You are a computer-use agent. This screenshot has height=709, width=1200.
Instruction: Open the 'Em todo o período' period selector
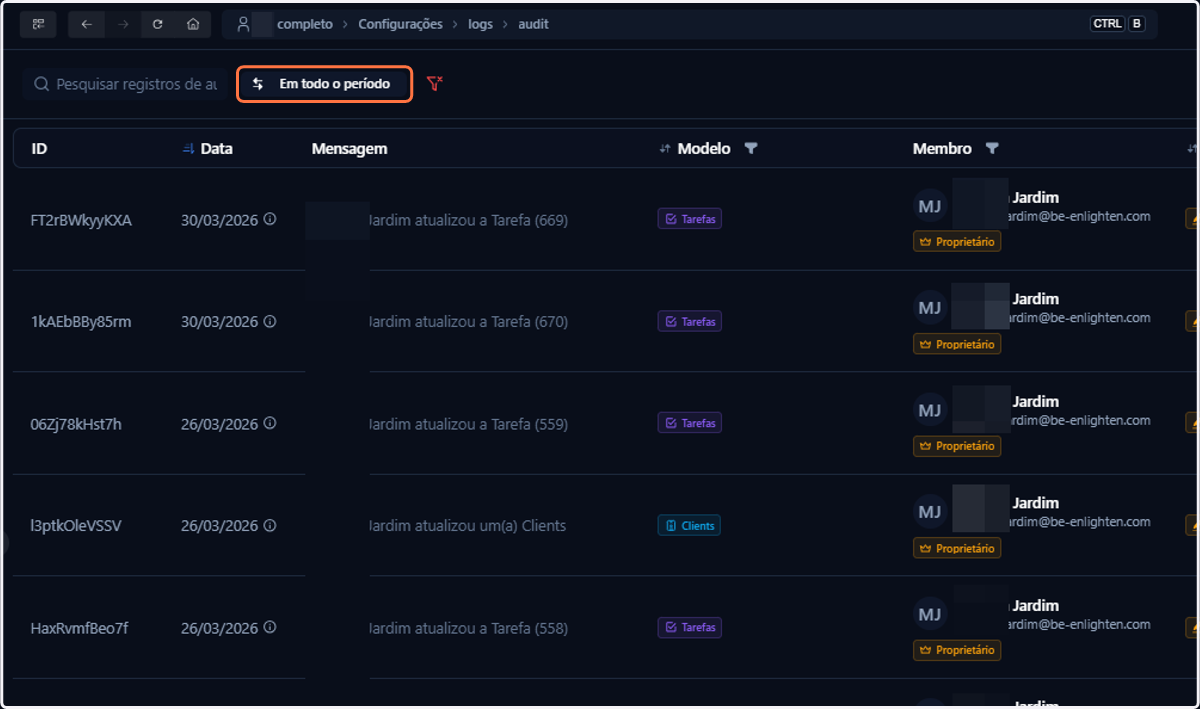(x=325, y=84)
